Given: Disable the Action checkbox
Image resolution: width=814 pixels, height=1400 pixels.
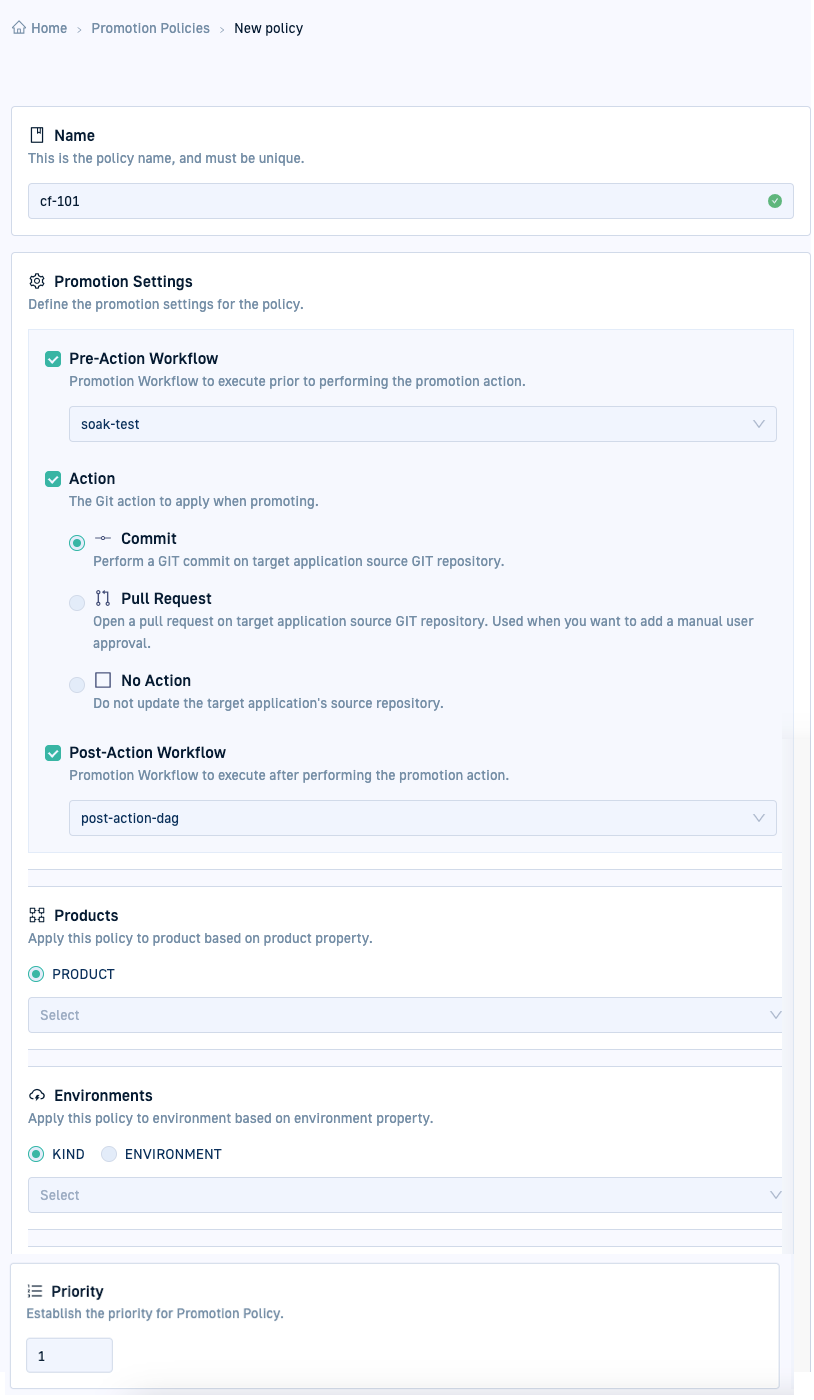Looking at the screenshot, I should pyautogui.click(x=54, y=479).
